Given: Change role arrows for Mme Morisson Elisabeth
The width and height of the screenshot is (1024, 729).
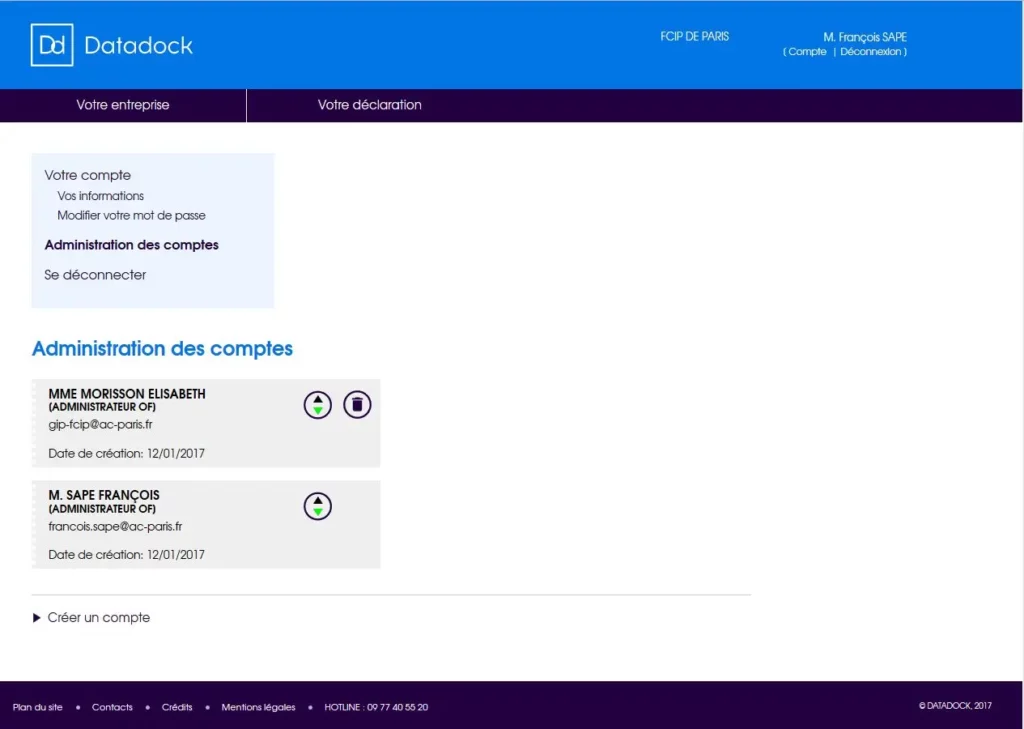Looking at the screenshot, I should 317,405.
